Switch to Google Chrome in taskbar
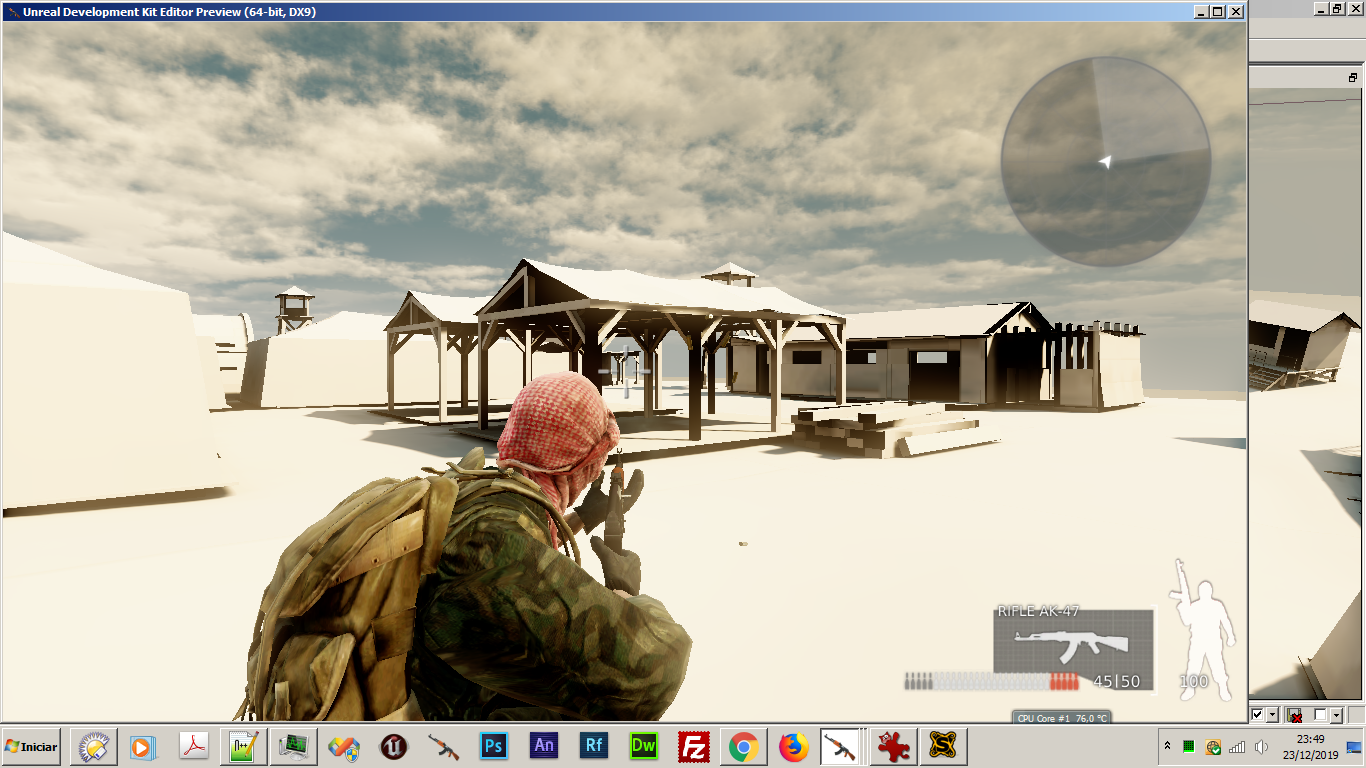Screen dimensions: 1366x768 pos(743,746)
